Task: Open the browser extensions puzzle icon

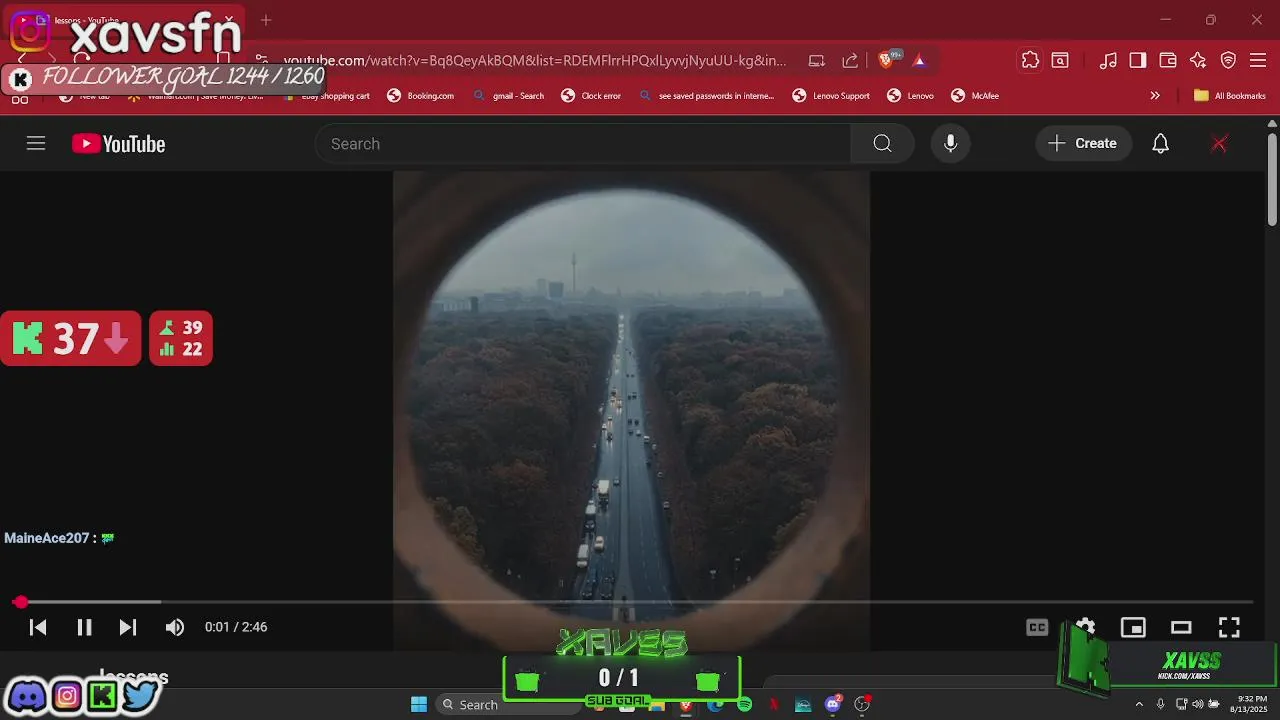Action: 1030,60
